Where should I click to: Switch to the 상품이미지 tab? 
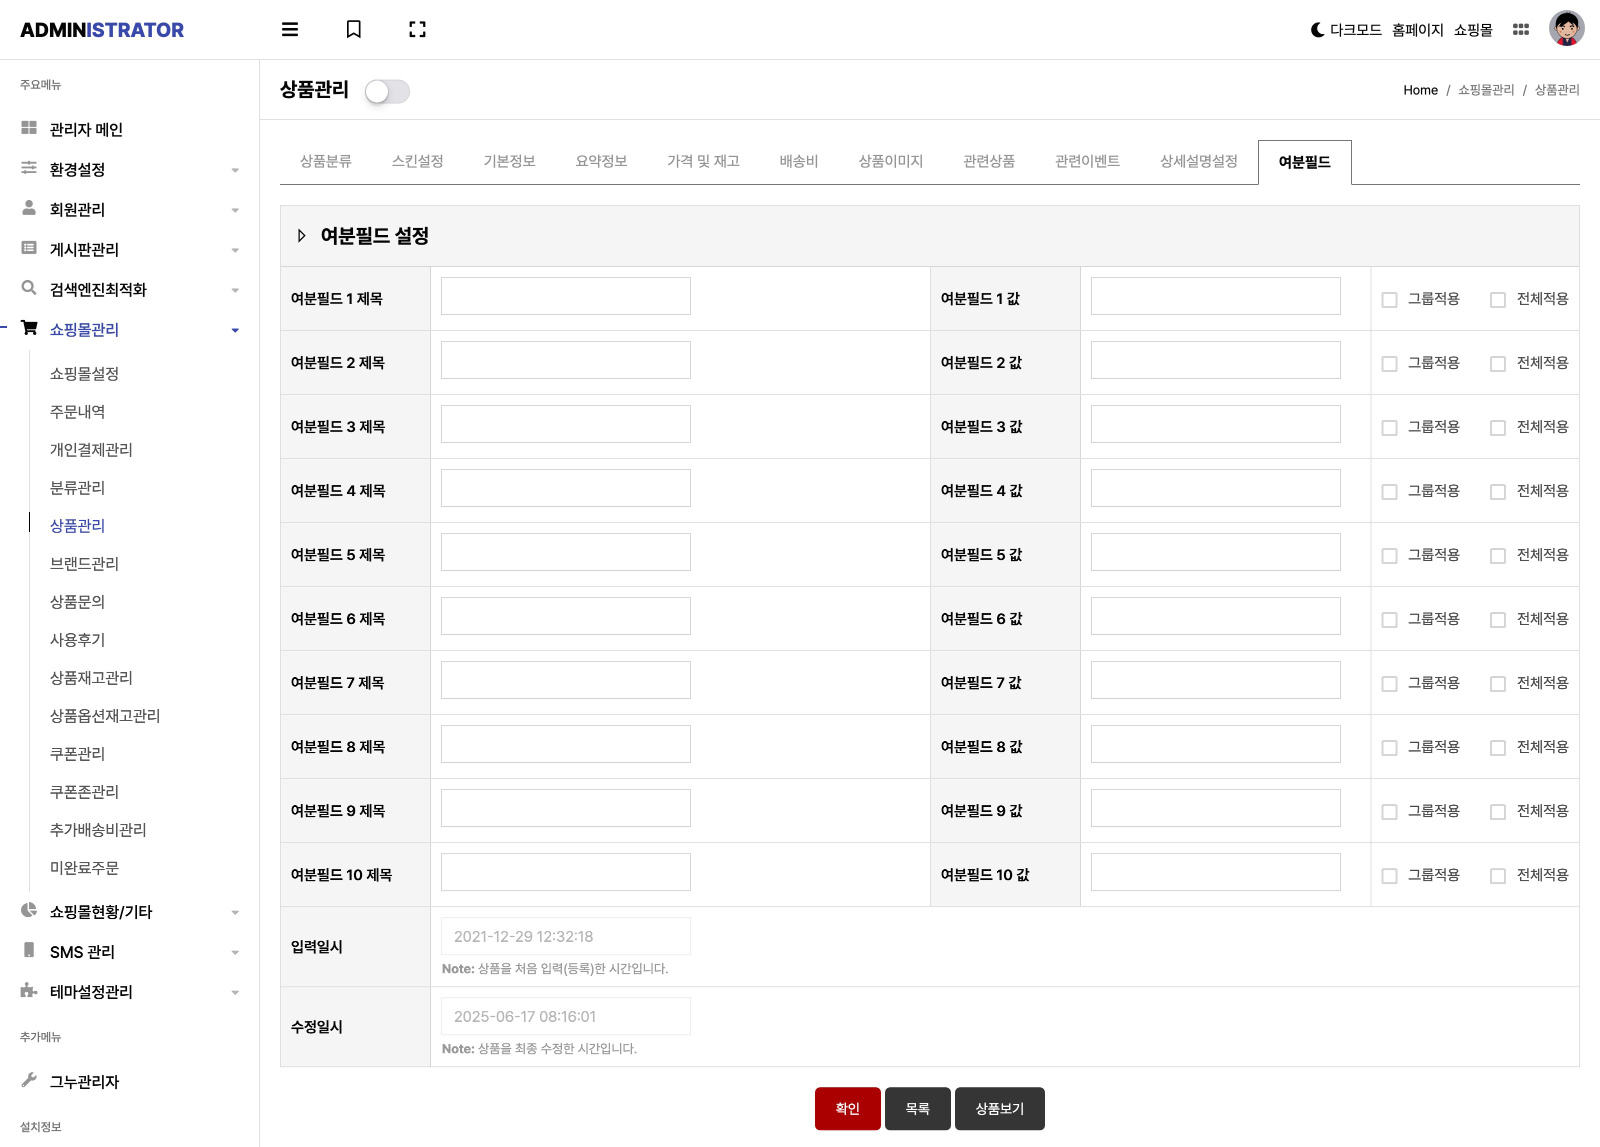click(891, 161)
